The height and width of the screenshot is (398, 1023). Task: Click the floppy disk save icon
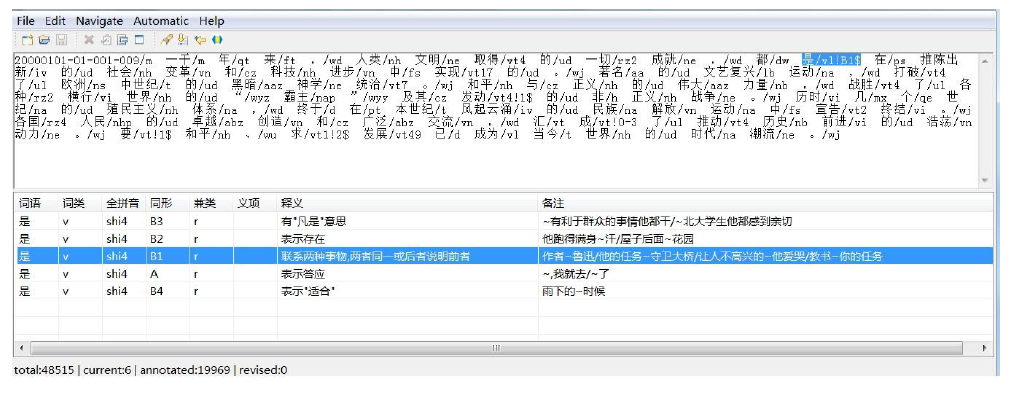coord(61,40)
